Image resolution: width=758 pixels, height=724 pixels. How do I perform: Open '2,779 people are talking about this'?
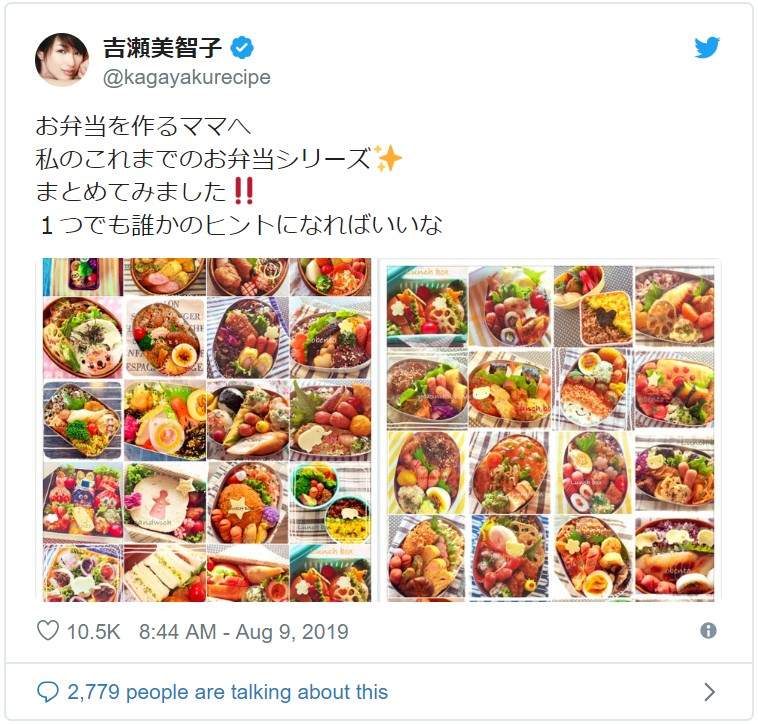tap(227, 692)
